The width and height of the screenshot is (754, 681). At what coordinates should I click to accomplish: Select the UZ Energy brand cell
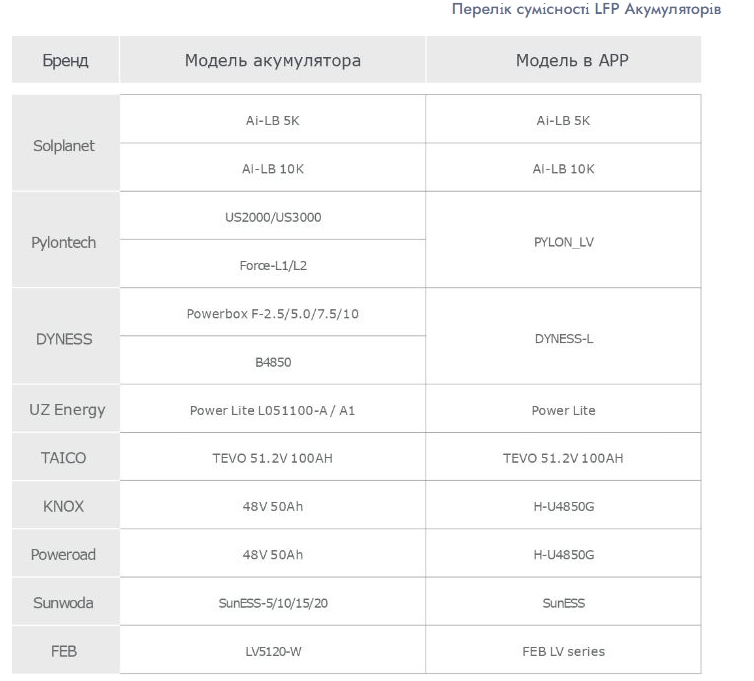(67, 410)
